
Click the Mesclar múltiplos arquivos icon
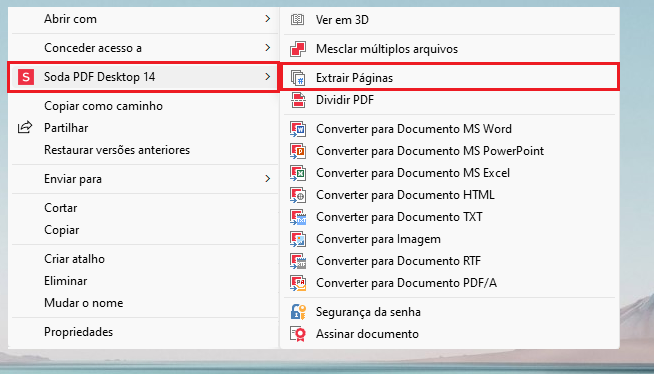(298, 49)
